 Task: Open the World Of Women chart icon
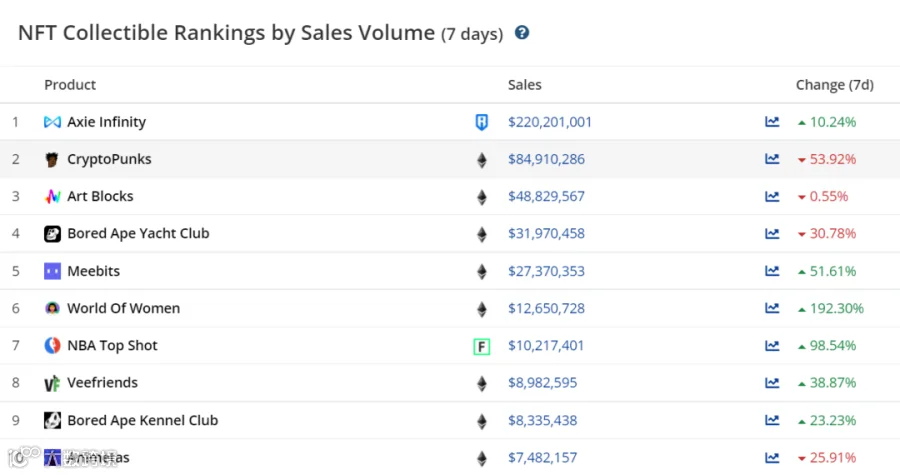click(772, 308)
